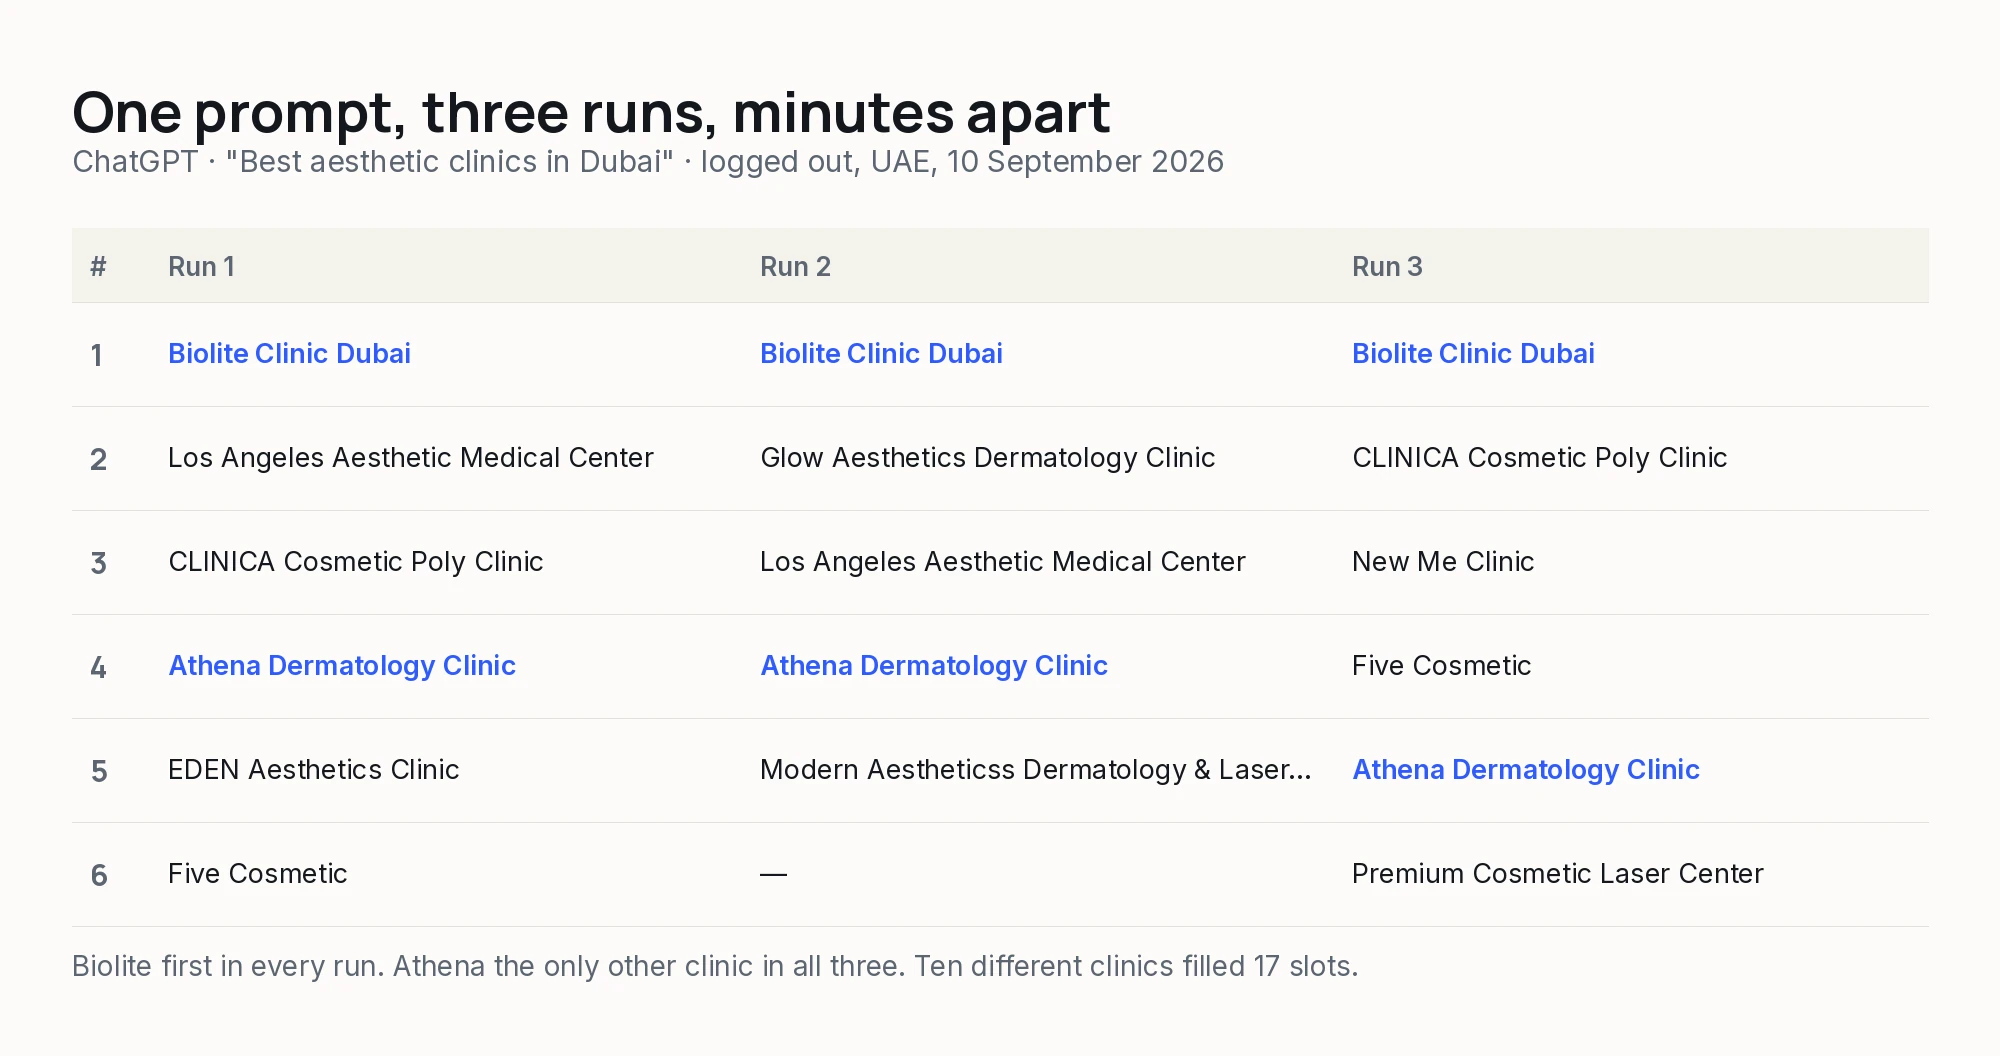Open 'Athena Dermatology Clinic' in Run 3 column
This screenshot has height=1056, width=2000.
click(1526, 769)
